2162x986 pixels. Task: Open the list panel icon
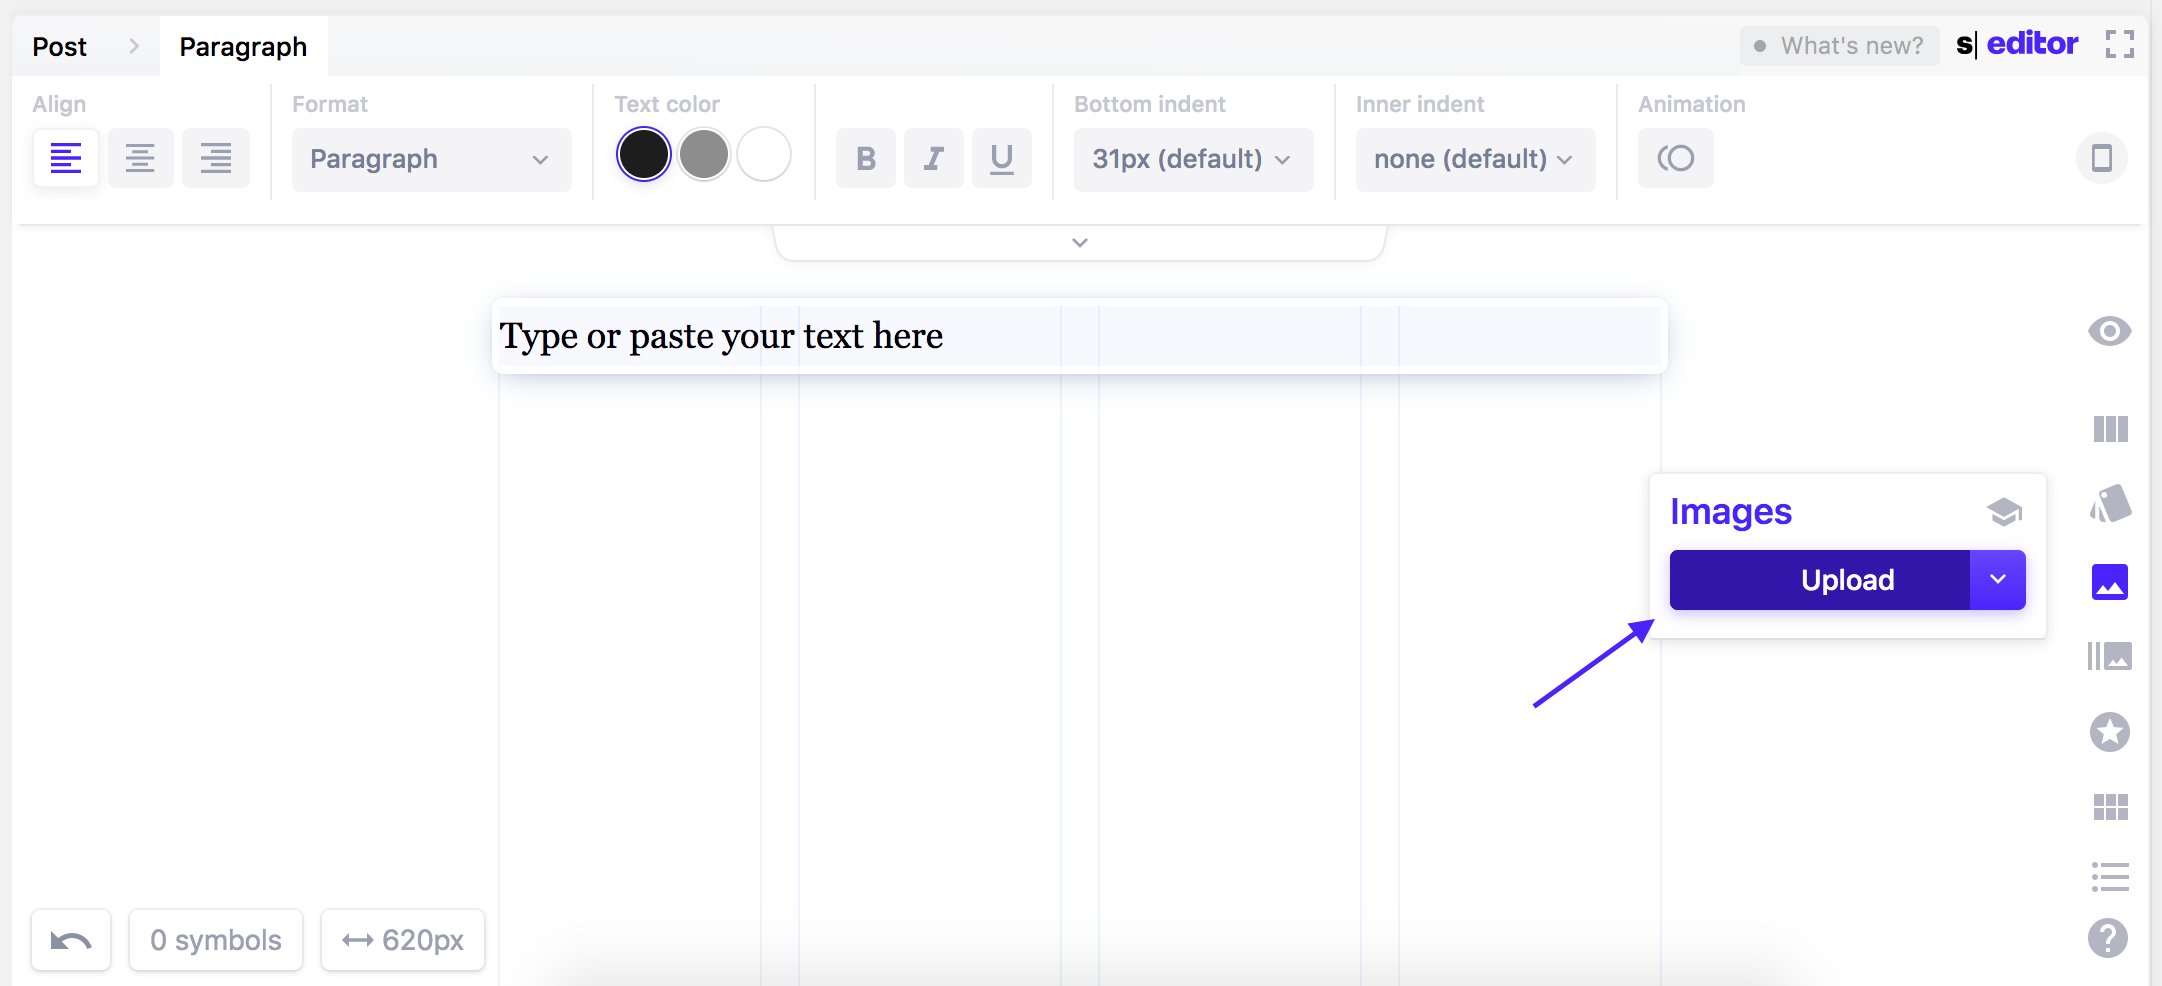pyautogui.click(x=2110, y=876)
